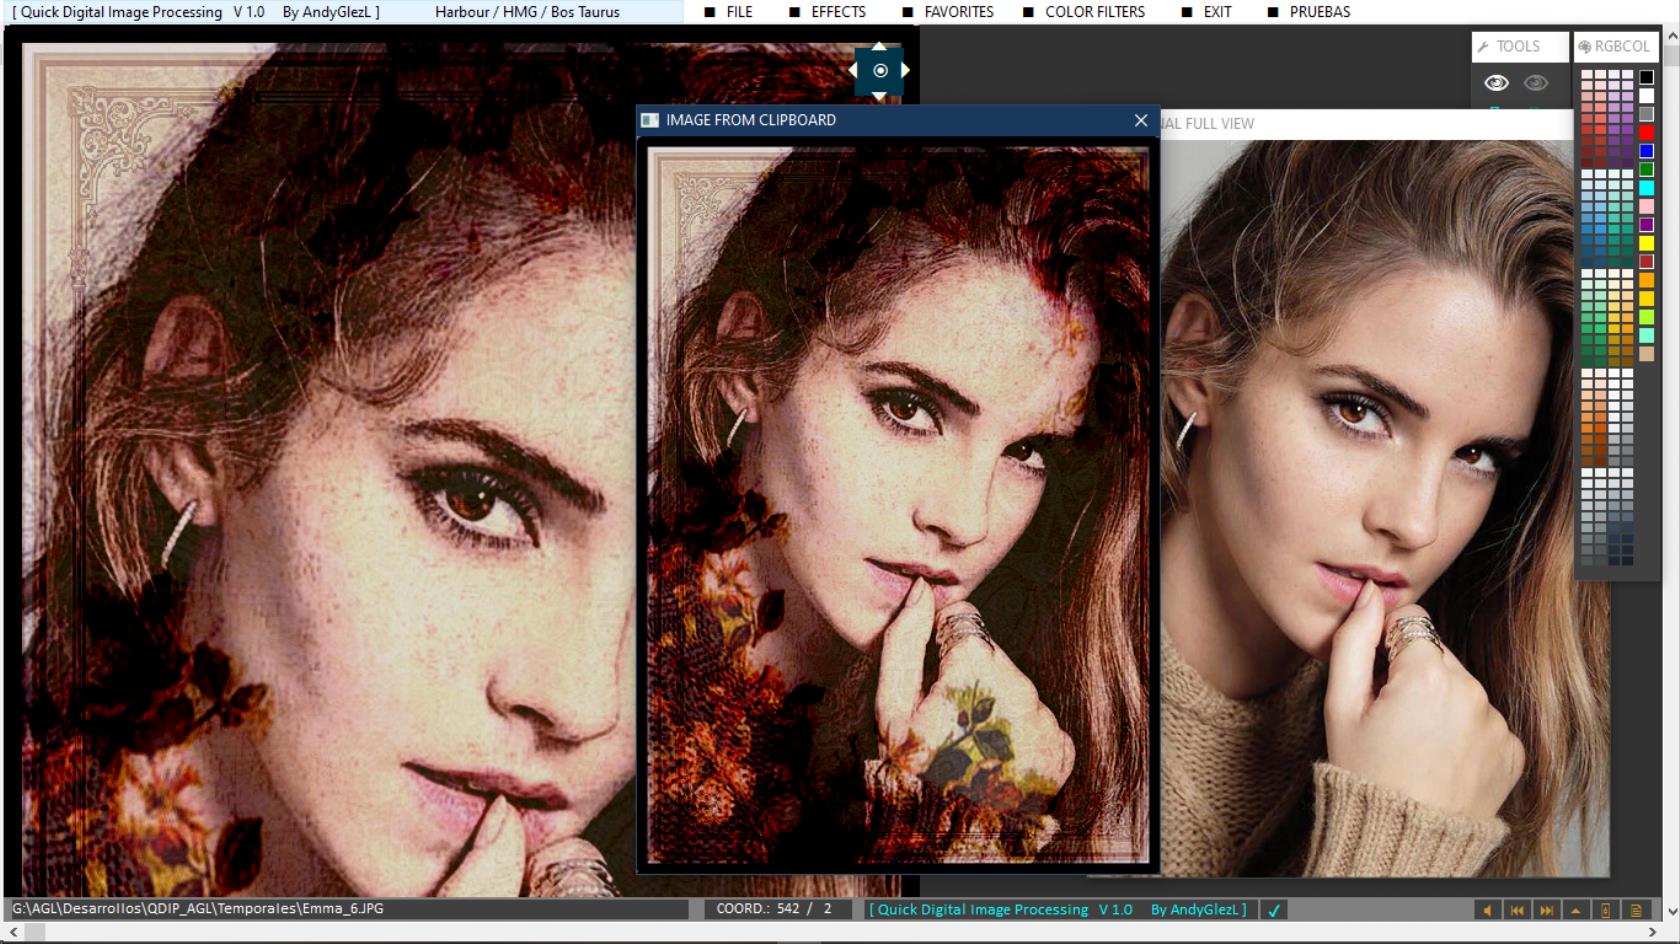The image size is (1680, 944).
Task: Close the Image From Clipboard window
Action: [1141, 120]
